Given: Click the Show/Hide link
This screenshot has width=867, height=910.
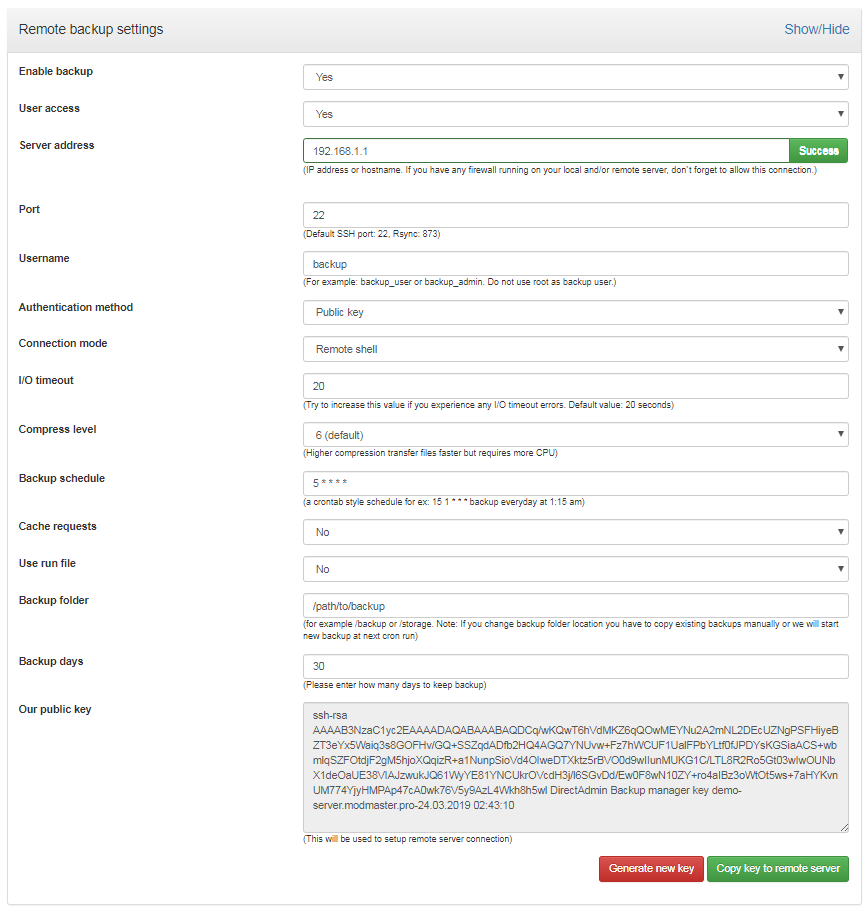Looking at the screenshot, I should (x=816, y=29).
